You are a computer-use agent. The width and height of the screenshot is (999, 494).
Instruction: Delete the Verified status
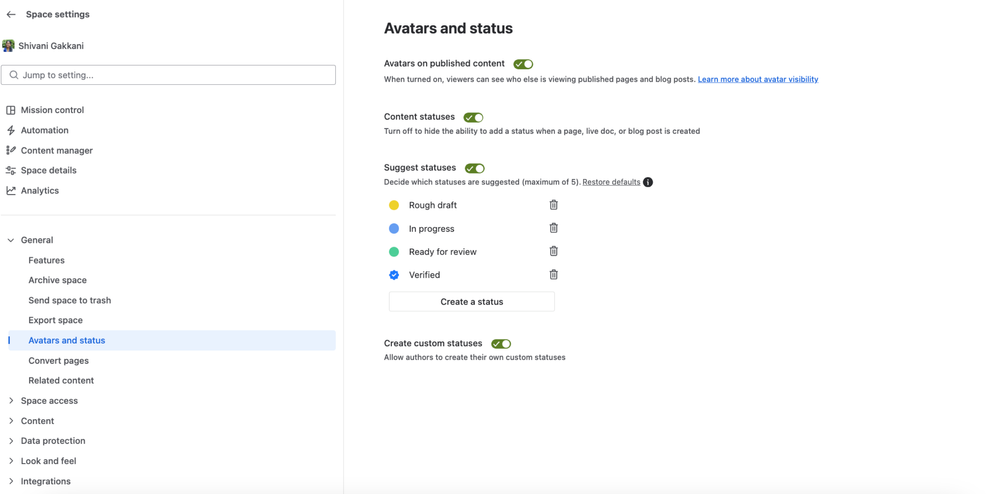[x=553, y=274]
